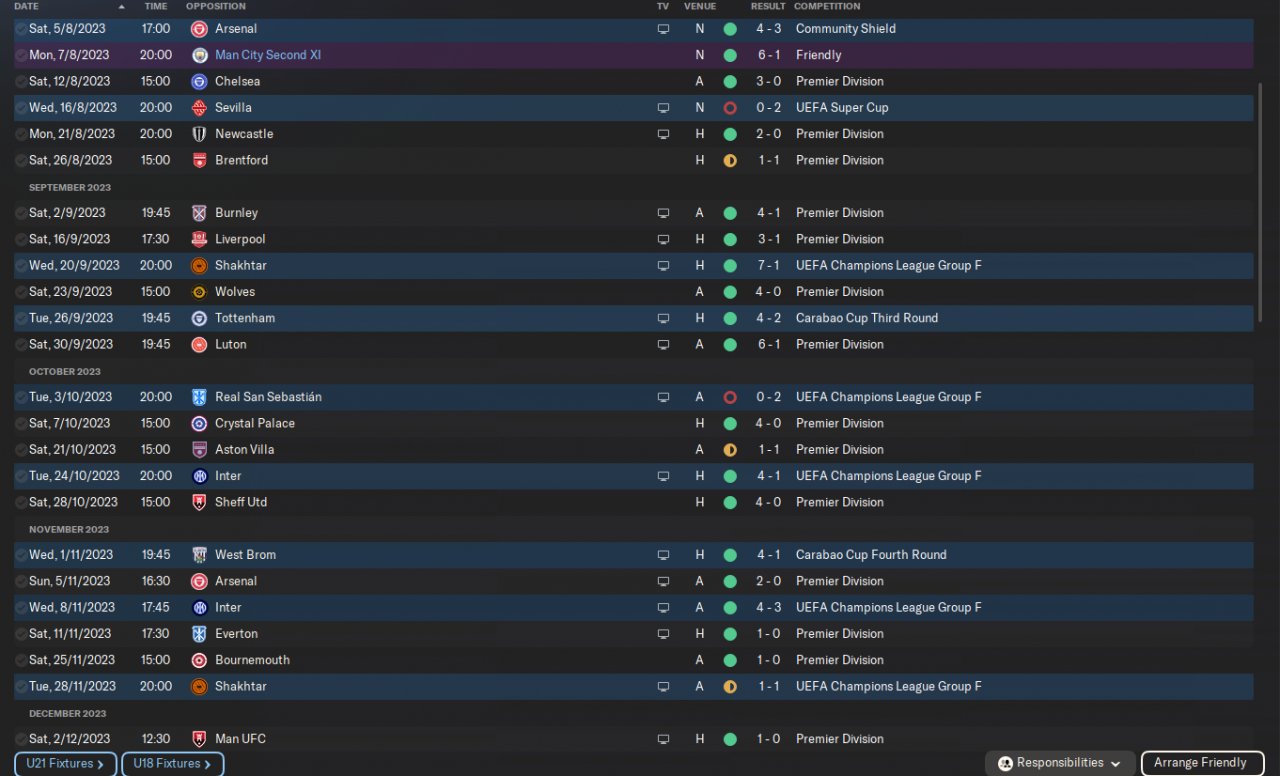
Task: Click the Sevilla club crest icon
Action: [x=199, y=108]
